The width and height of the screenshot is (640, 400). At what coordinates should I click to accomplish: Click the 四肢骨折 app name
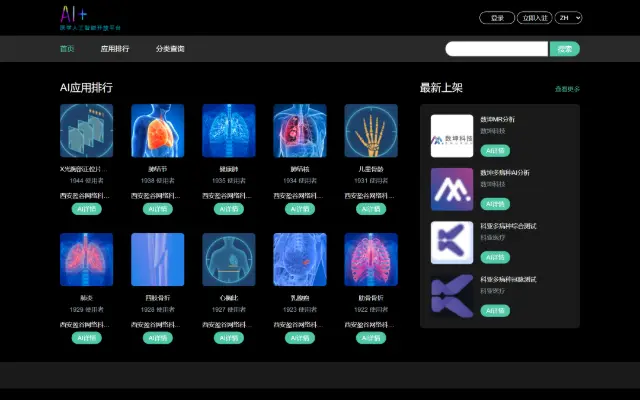coord(158,298)
